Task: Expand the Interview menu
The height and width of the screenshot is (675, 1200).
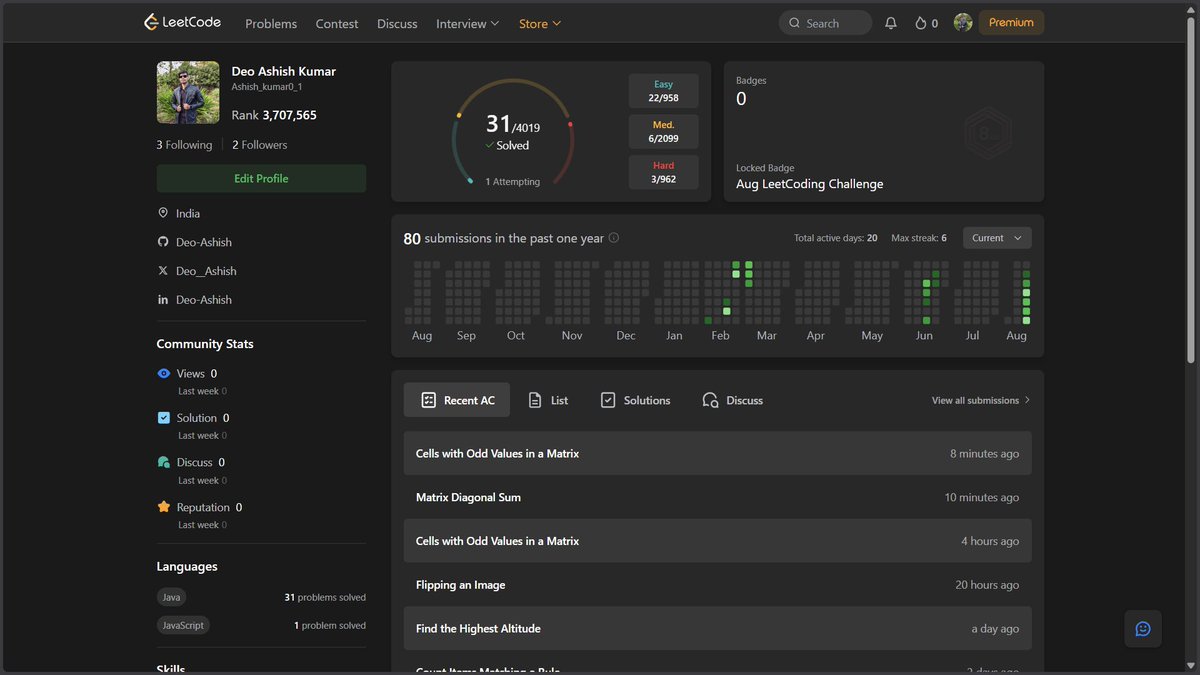Action: click(x=467, y=23)
